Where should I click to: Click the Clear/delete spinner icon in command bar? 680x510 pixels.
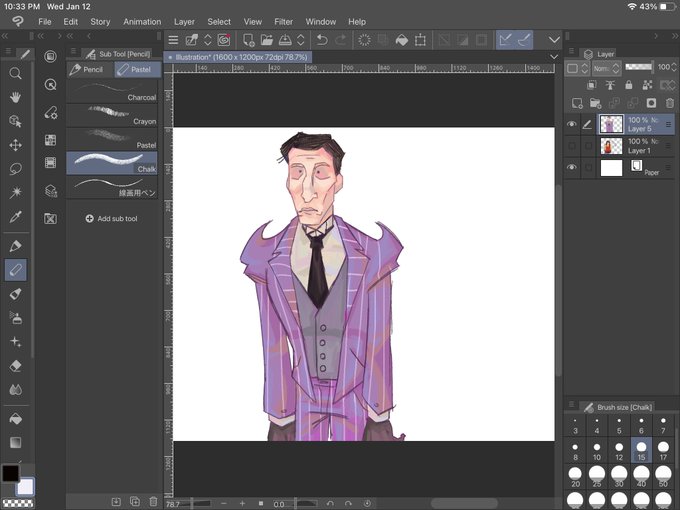click(364, 40)
